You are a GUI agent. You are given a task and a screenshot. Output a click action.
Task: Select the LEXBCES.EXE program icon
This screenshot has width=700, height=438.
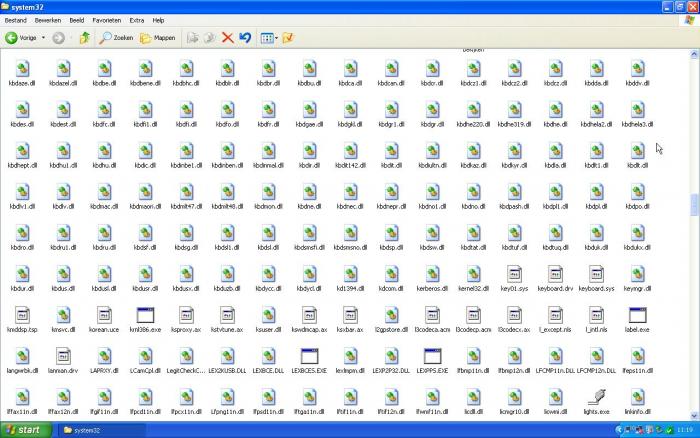pyautogui.click(x=309, y=356)
